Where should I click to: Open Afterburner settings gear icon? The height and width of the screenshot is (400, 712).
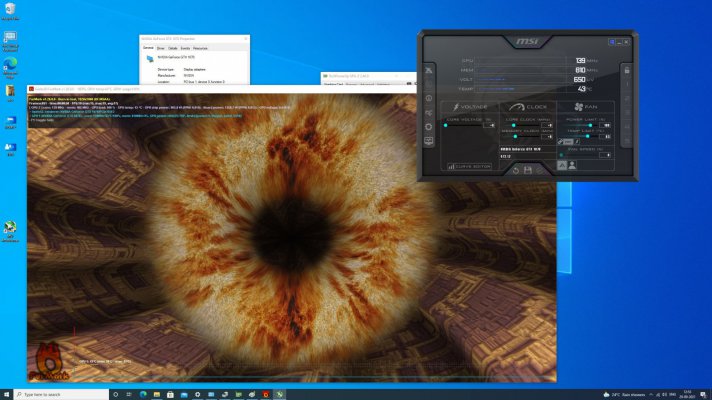tap(429, 127)
